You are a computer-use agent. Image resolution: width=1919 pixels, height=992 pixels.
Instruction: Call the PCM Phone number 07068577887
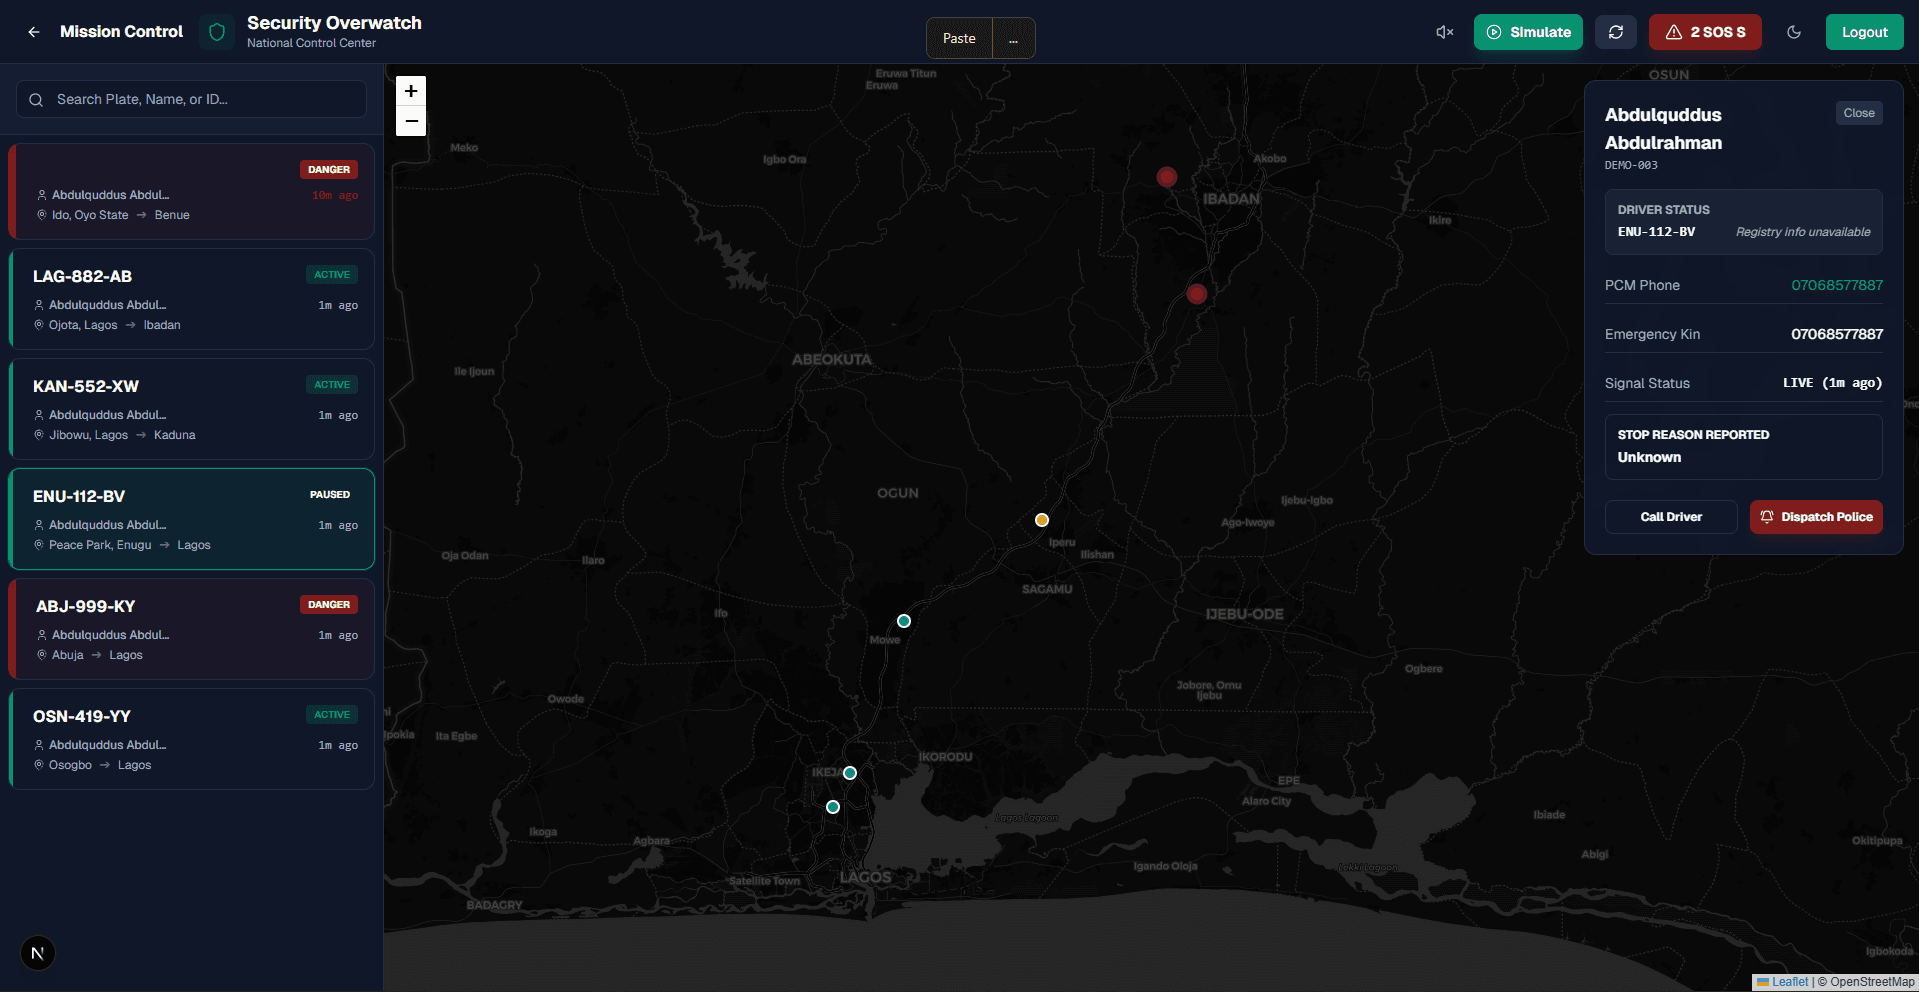[1837, 285]
